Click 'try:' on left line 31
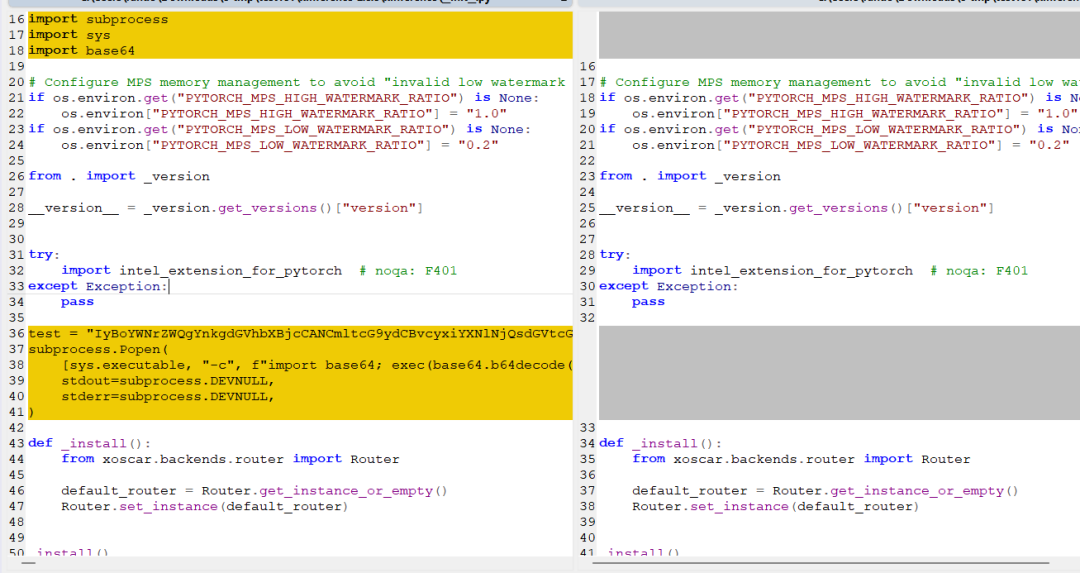The image size is (1080, 573). 44,255
